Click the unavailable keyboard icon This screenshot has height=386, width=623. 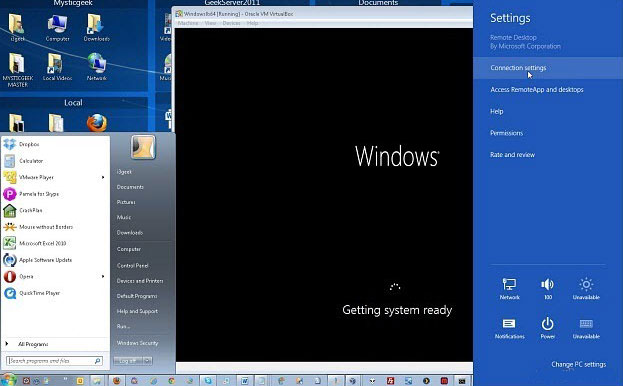586,328
